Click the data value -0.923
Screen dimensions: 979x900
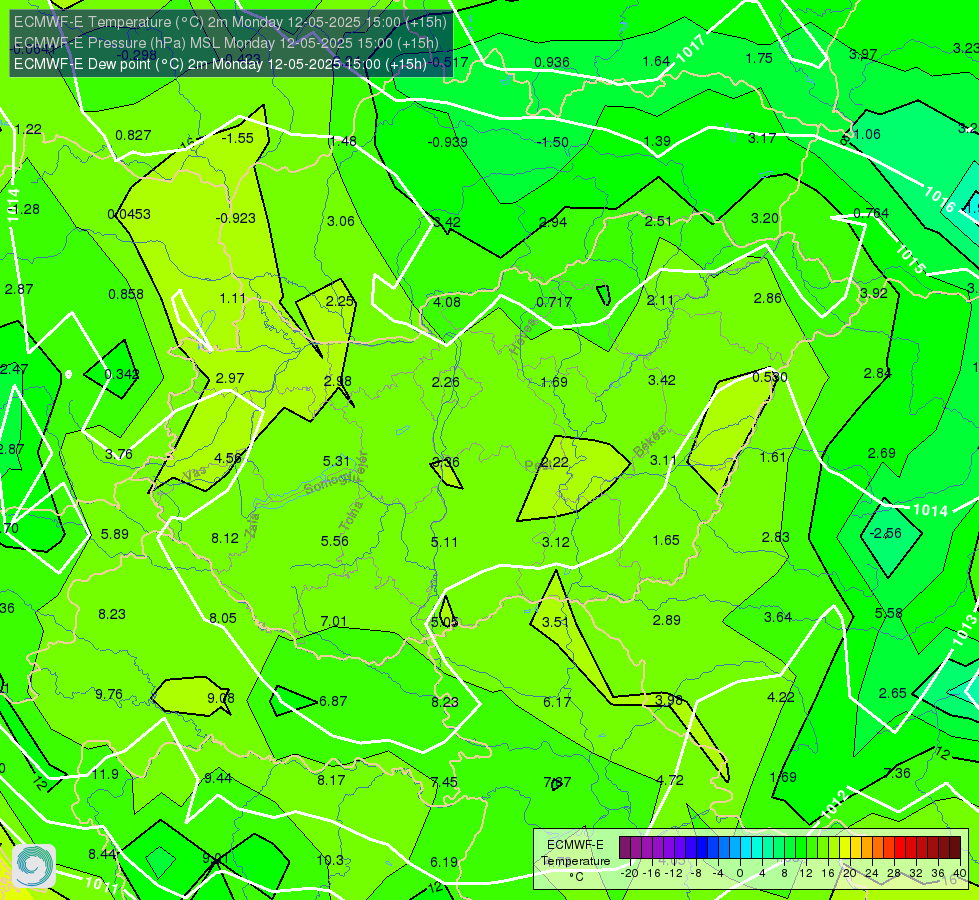click(x=235, y=218)
